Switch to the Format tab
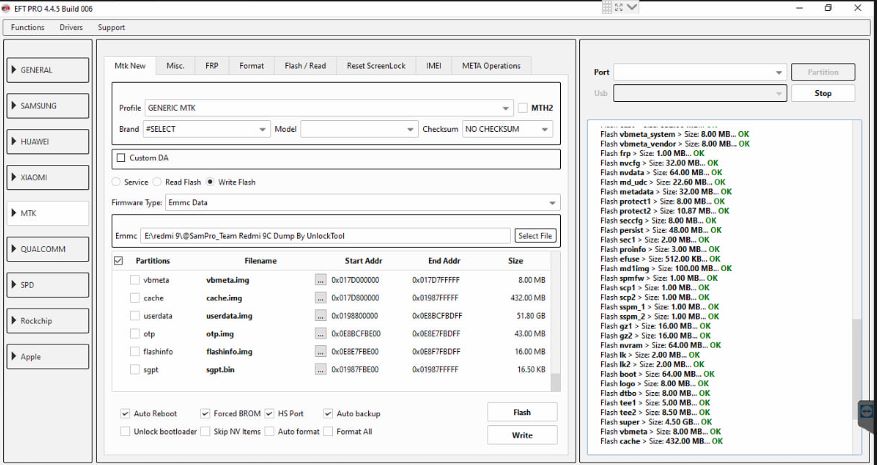This screenshot has height=465, width=877. tap(252, 65)
